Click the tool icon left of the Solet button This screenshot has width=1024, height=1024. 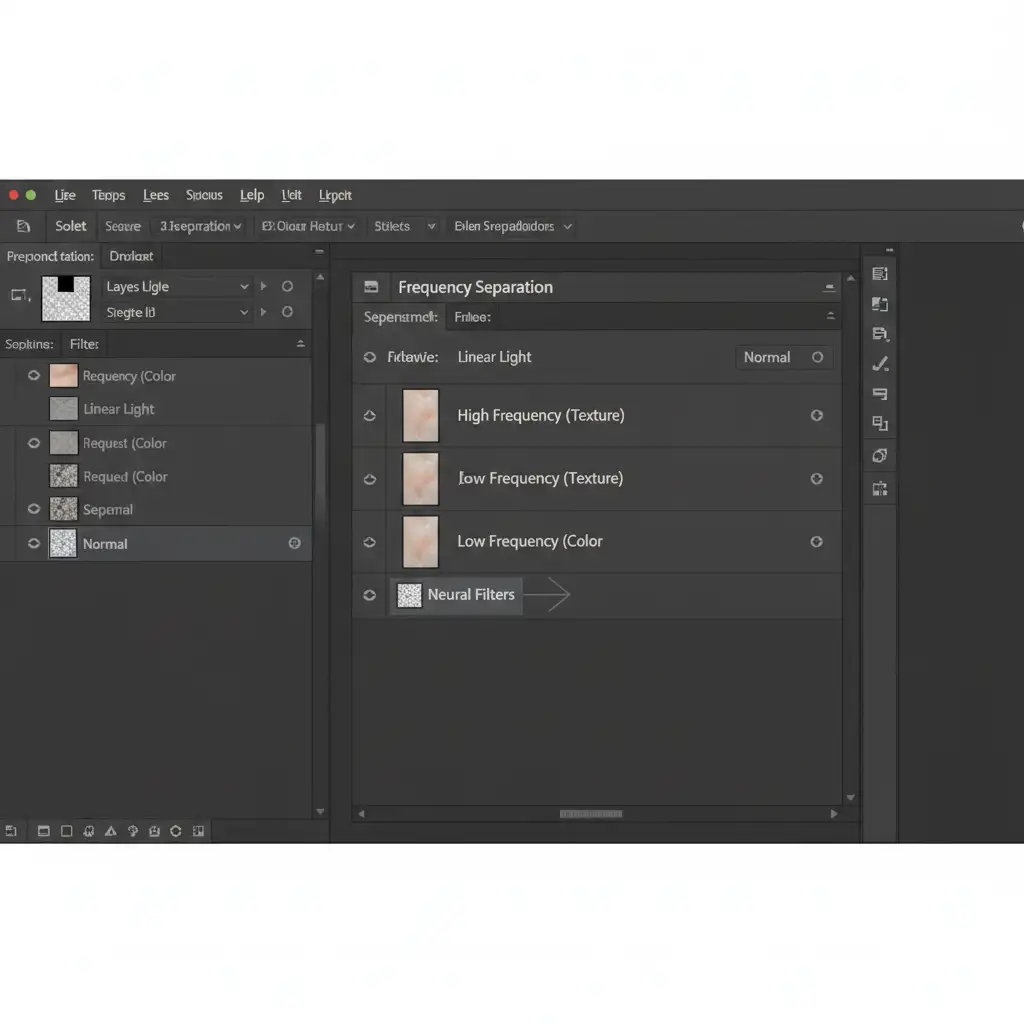pyautogui.click(x=23, y=226)
